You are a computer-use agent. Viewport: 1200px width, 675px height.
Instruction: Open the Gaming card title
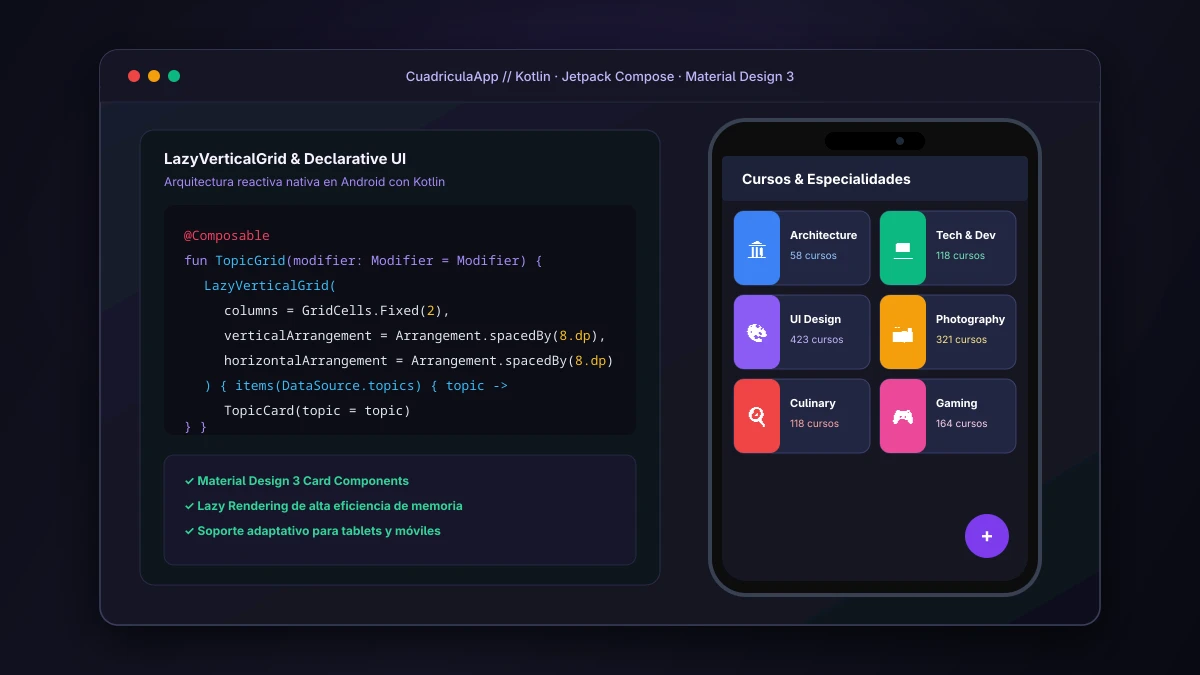956,403
